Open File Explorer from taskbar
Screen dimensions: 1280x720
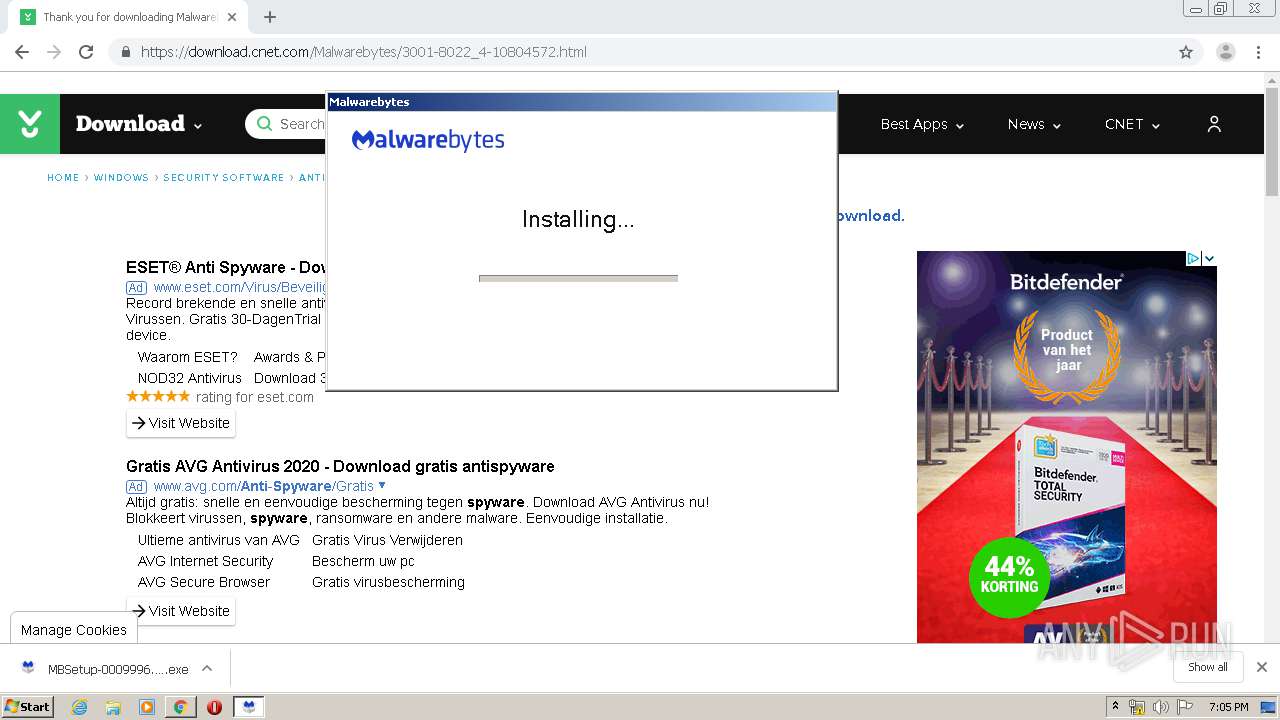(x=113, y=707)
